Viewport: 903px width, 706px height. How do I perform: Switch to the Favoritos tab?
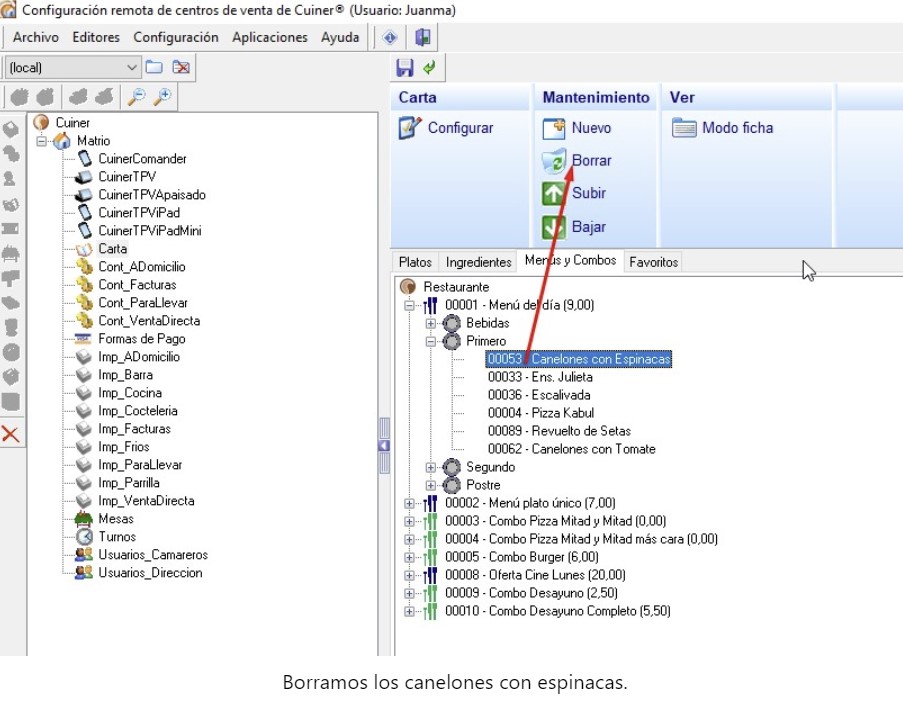654,263
